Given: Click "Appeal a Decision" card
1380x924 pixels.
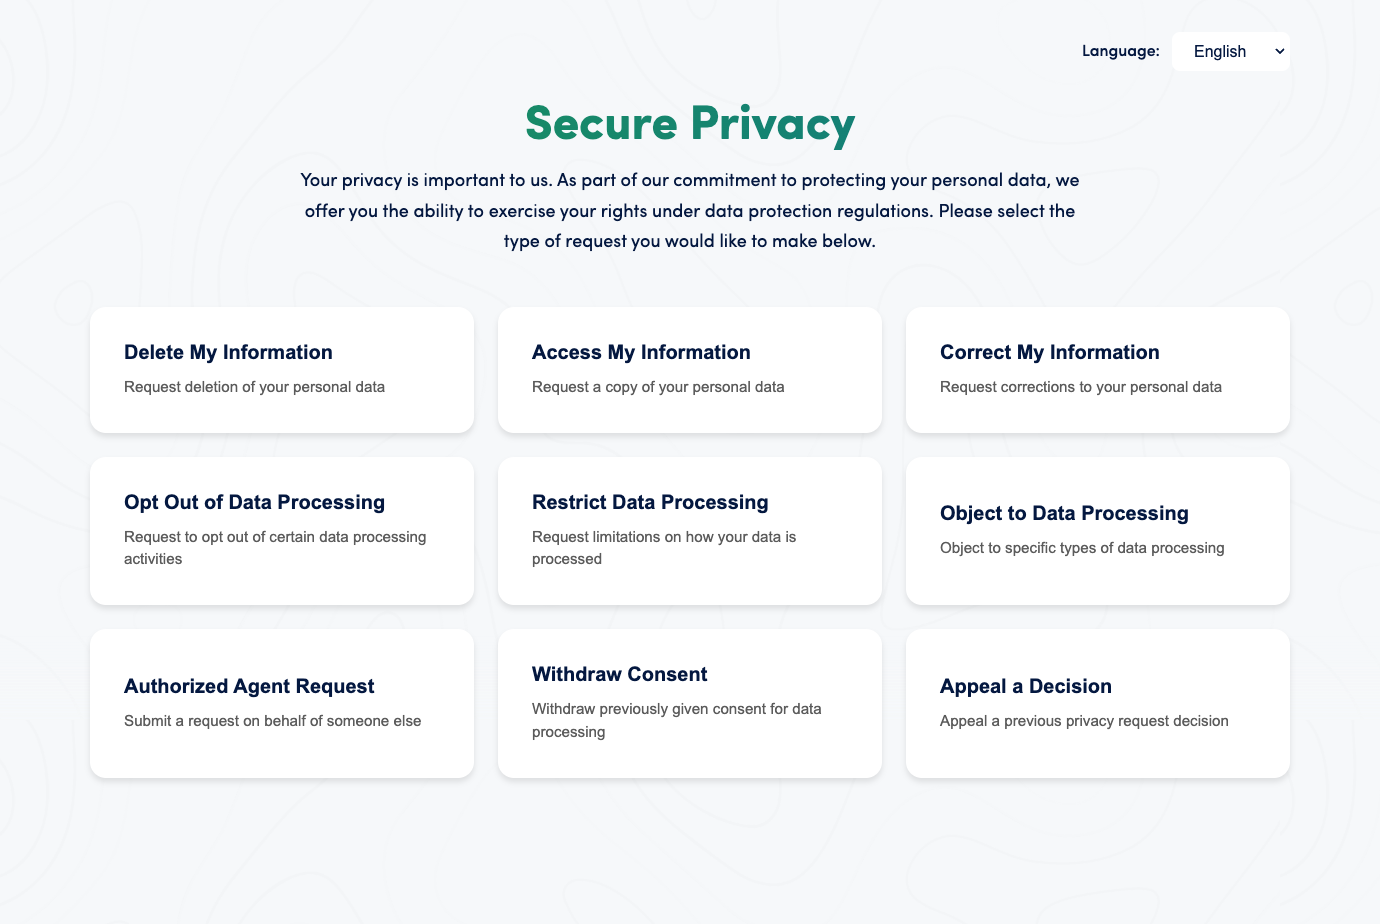Looking at the screenshot, I should point(1097,703).
